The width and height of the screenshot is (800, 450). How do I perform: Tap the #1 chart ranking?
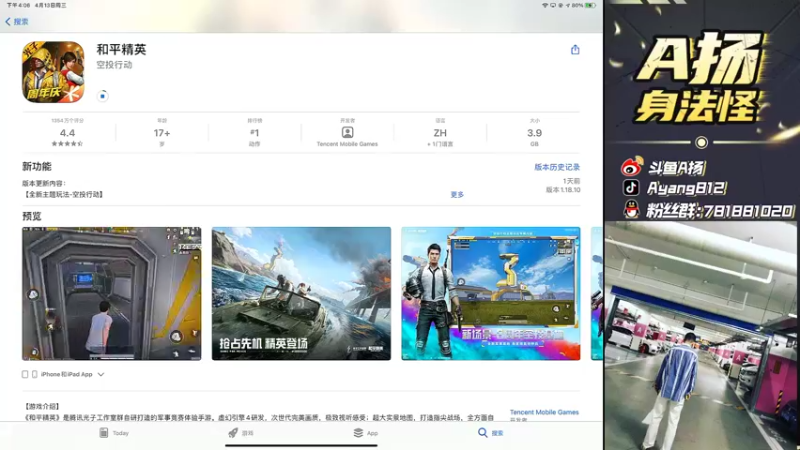pos(255,133)
